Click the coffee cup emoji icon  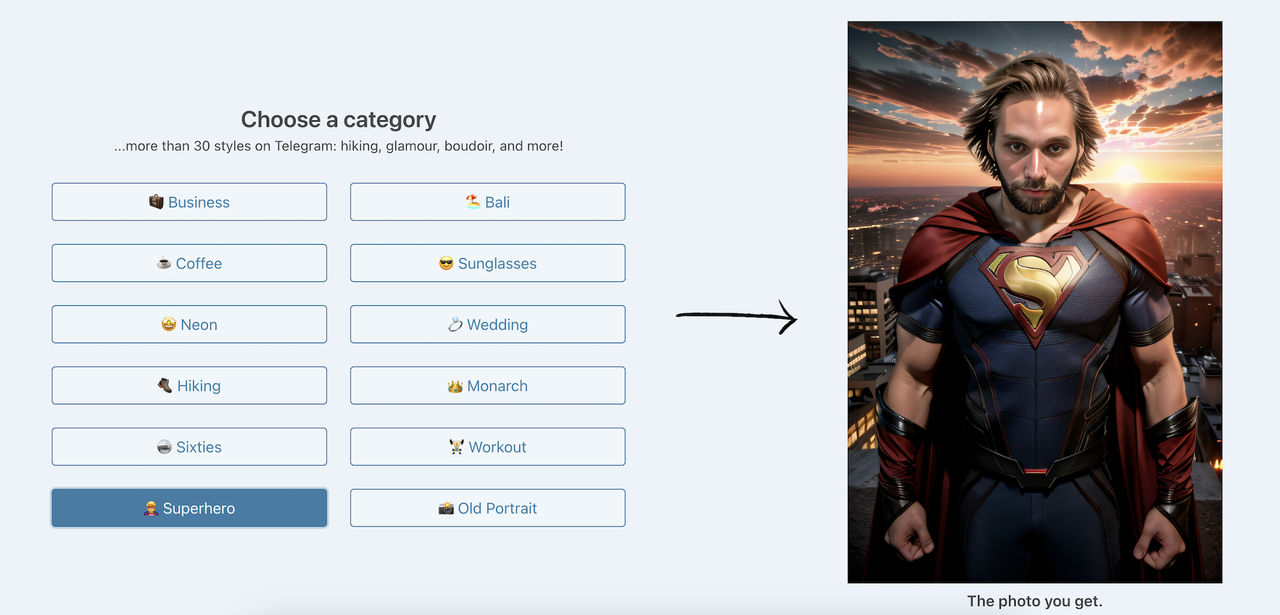click(164, 264)
